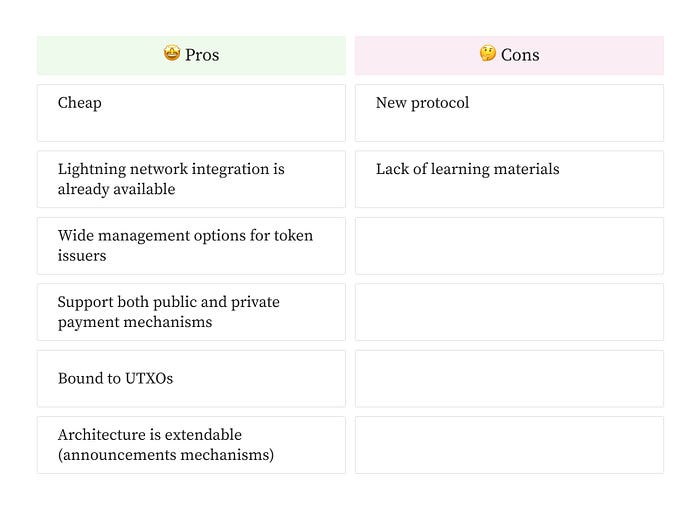The image size is (700, 509).
Task: Click the last empty Cons cell
Action: click(509, 445)
